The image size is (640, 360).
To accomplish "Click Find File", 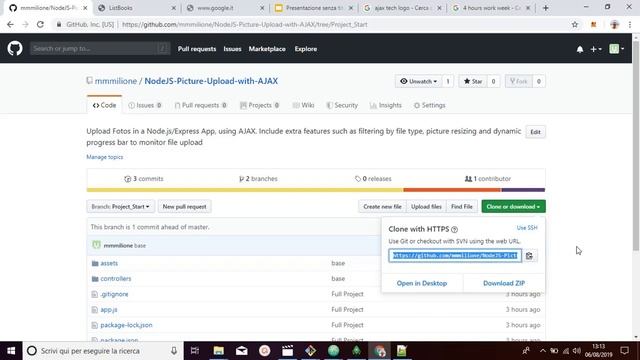I will click(462, 207).
